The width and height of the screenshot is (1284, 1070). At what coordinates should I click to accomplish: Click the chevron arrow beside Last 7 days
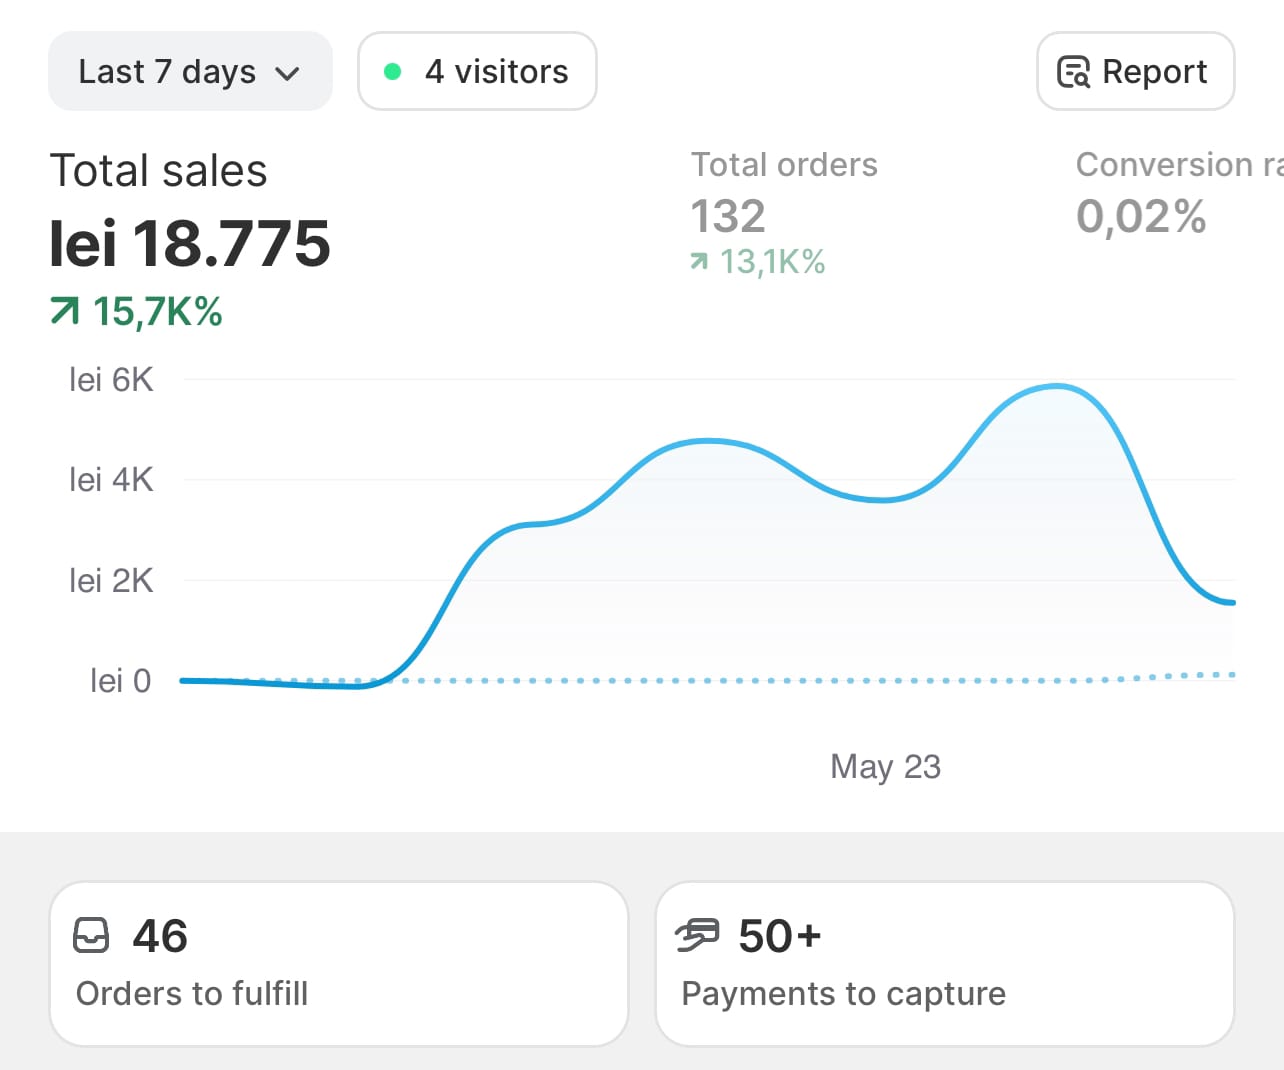pos(287,74)
